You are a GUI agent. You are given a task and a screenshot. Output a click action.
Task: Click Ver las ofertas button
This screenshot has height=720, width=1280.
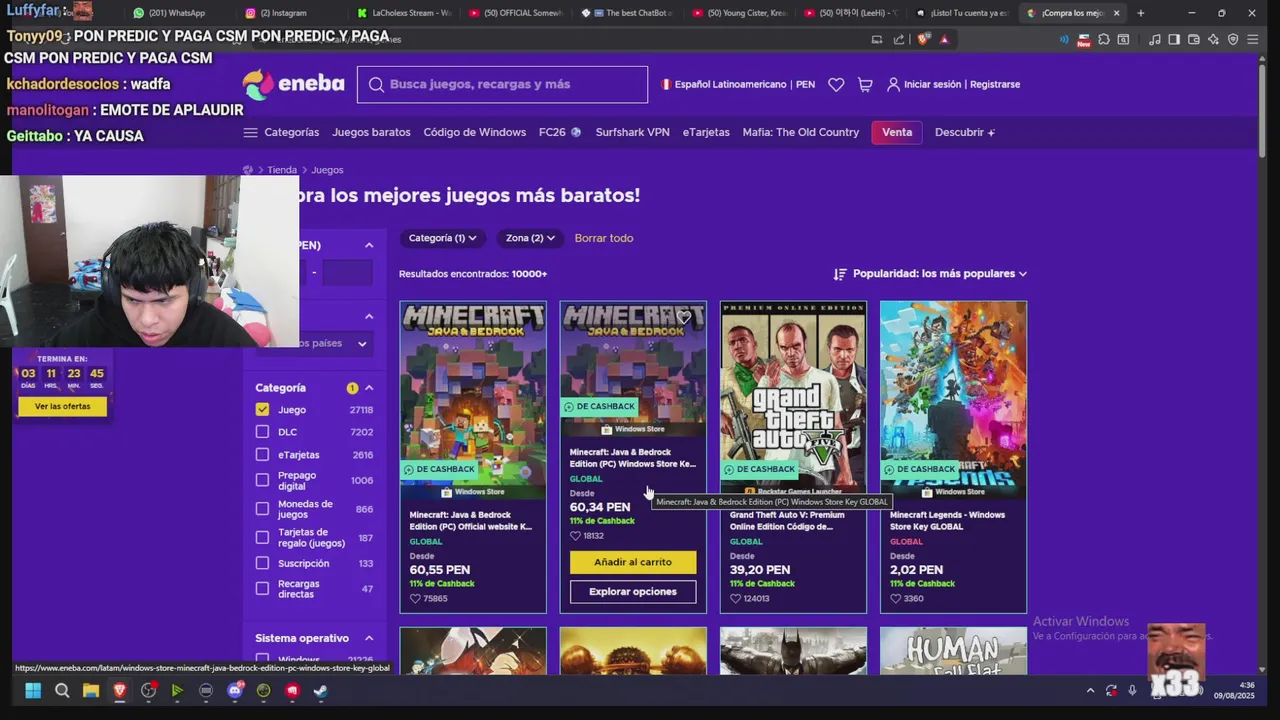click(x=62, y=406)
